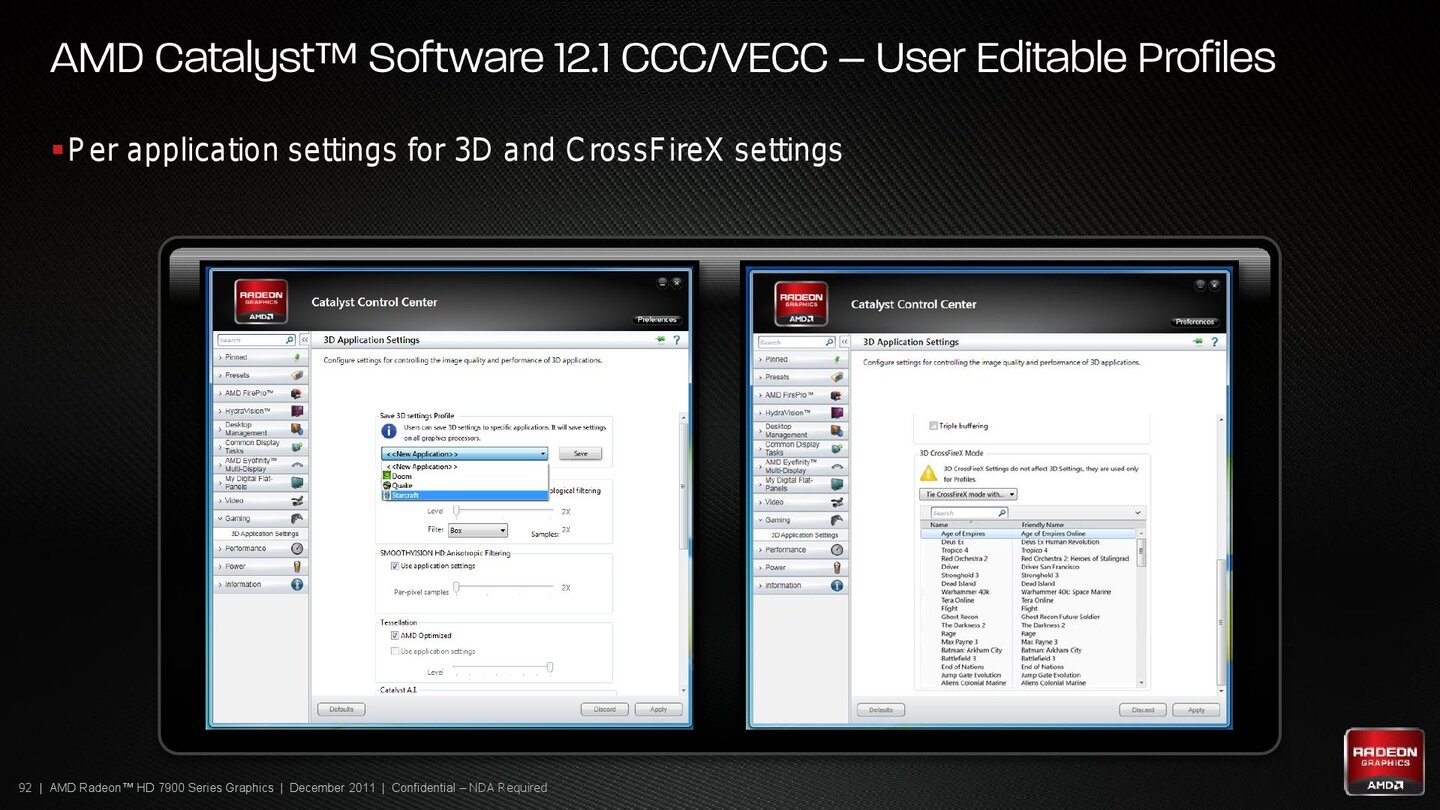The width and height of the screenshot is (1440, 810).
Task: Click Performance gauge icon in left window
Action: pos(297,548)
